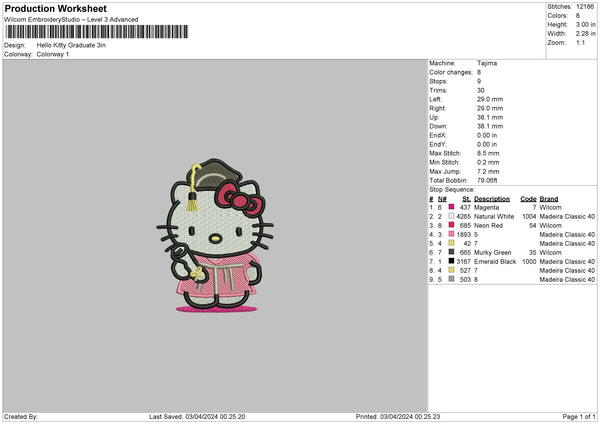Click the "Murky Green" description text
This screenshot has width=600, height=424.
pyautogui.click(x=492, y=252)
